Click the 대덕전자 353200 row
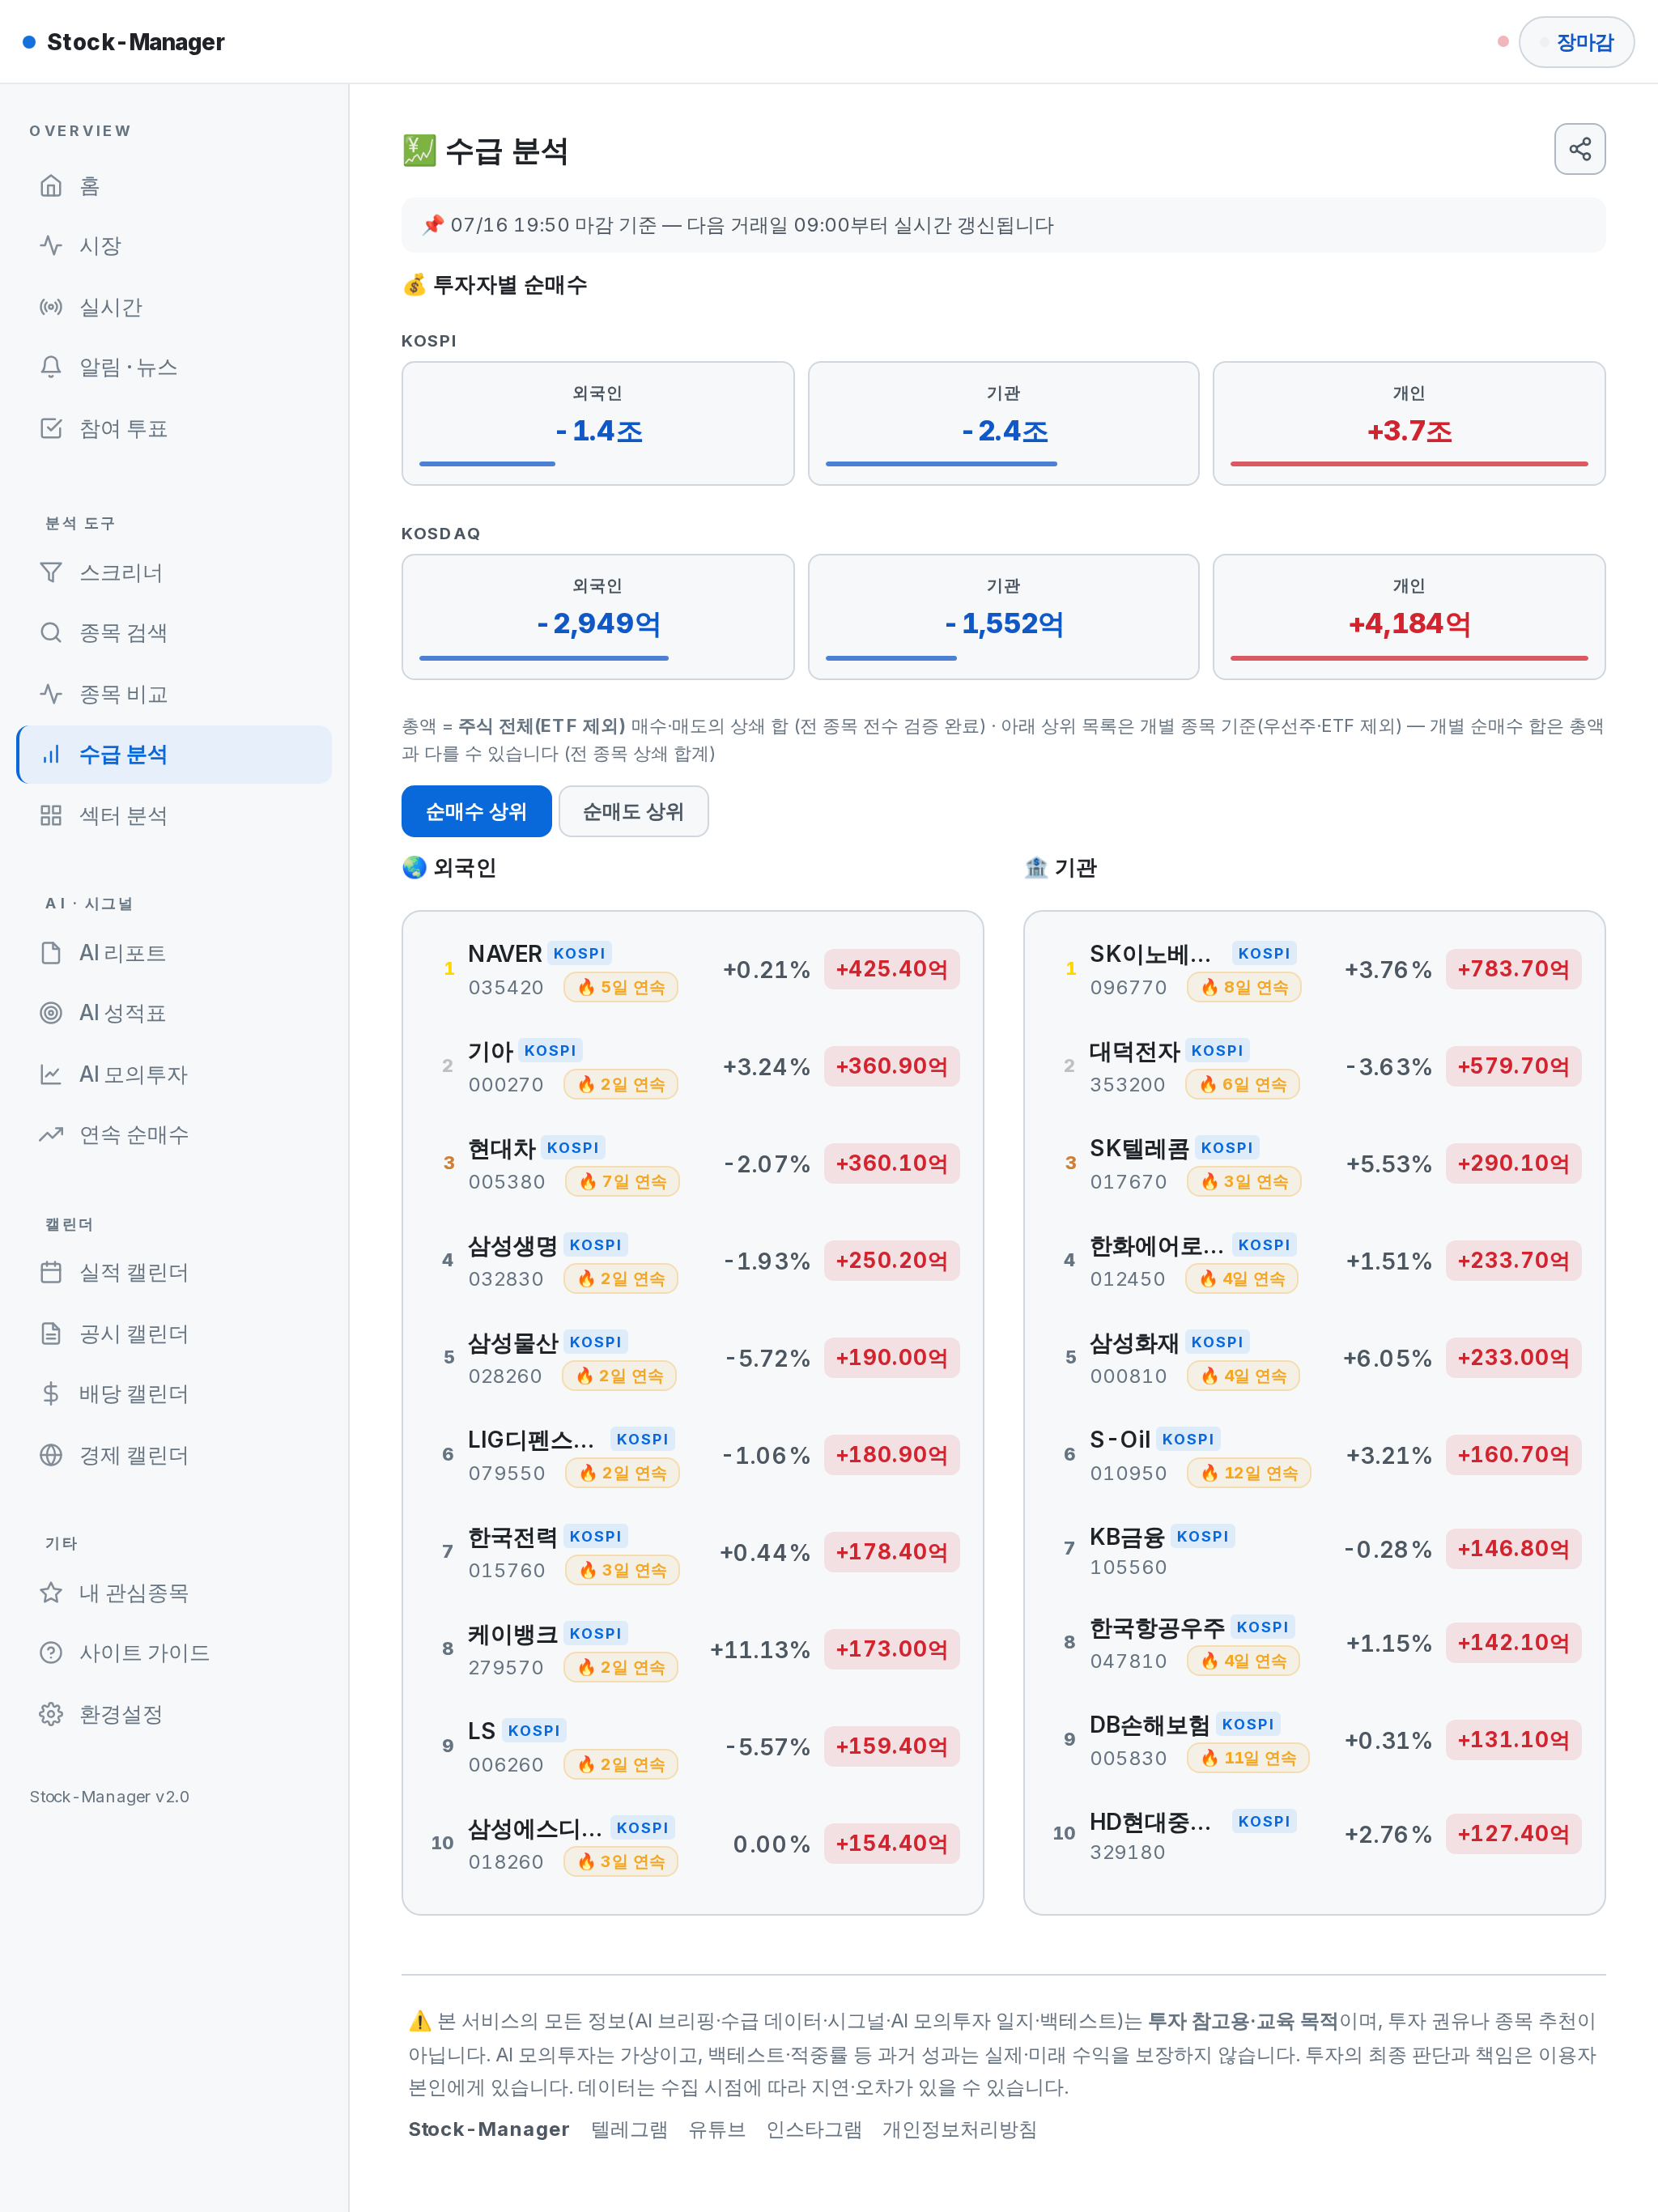1658x2212 pixels. 1314,1066
